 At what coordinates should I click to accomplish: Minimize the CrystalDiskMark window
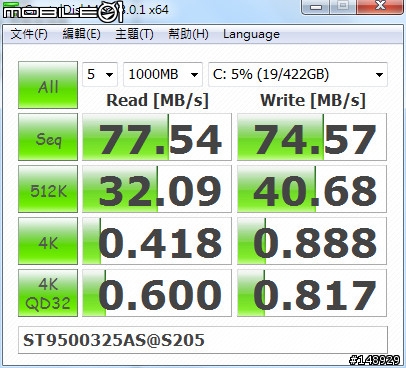[x=315, y=6]
